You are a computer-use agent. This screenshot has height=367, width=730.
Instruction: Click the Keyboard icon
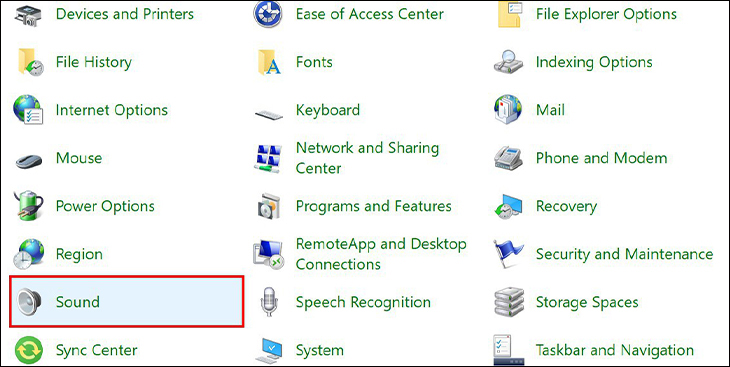pos(269,113)
